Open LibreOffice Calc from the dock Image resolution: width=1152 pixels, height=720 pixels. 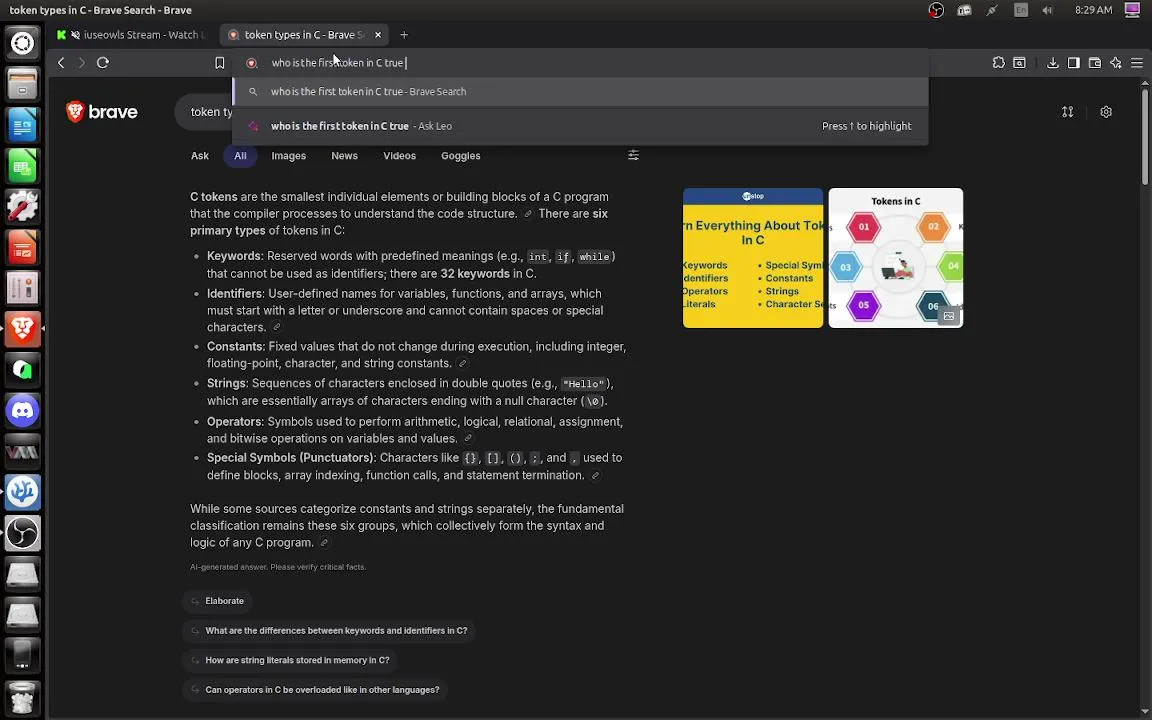(22, 165)
